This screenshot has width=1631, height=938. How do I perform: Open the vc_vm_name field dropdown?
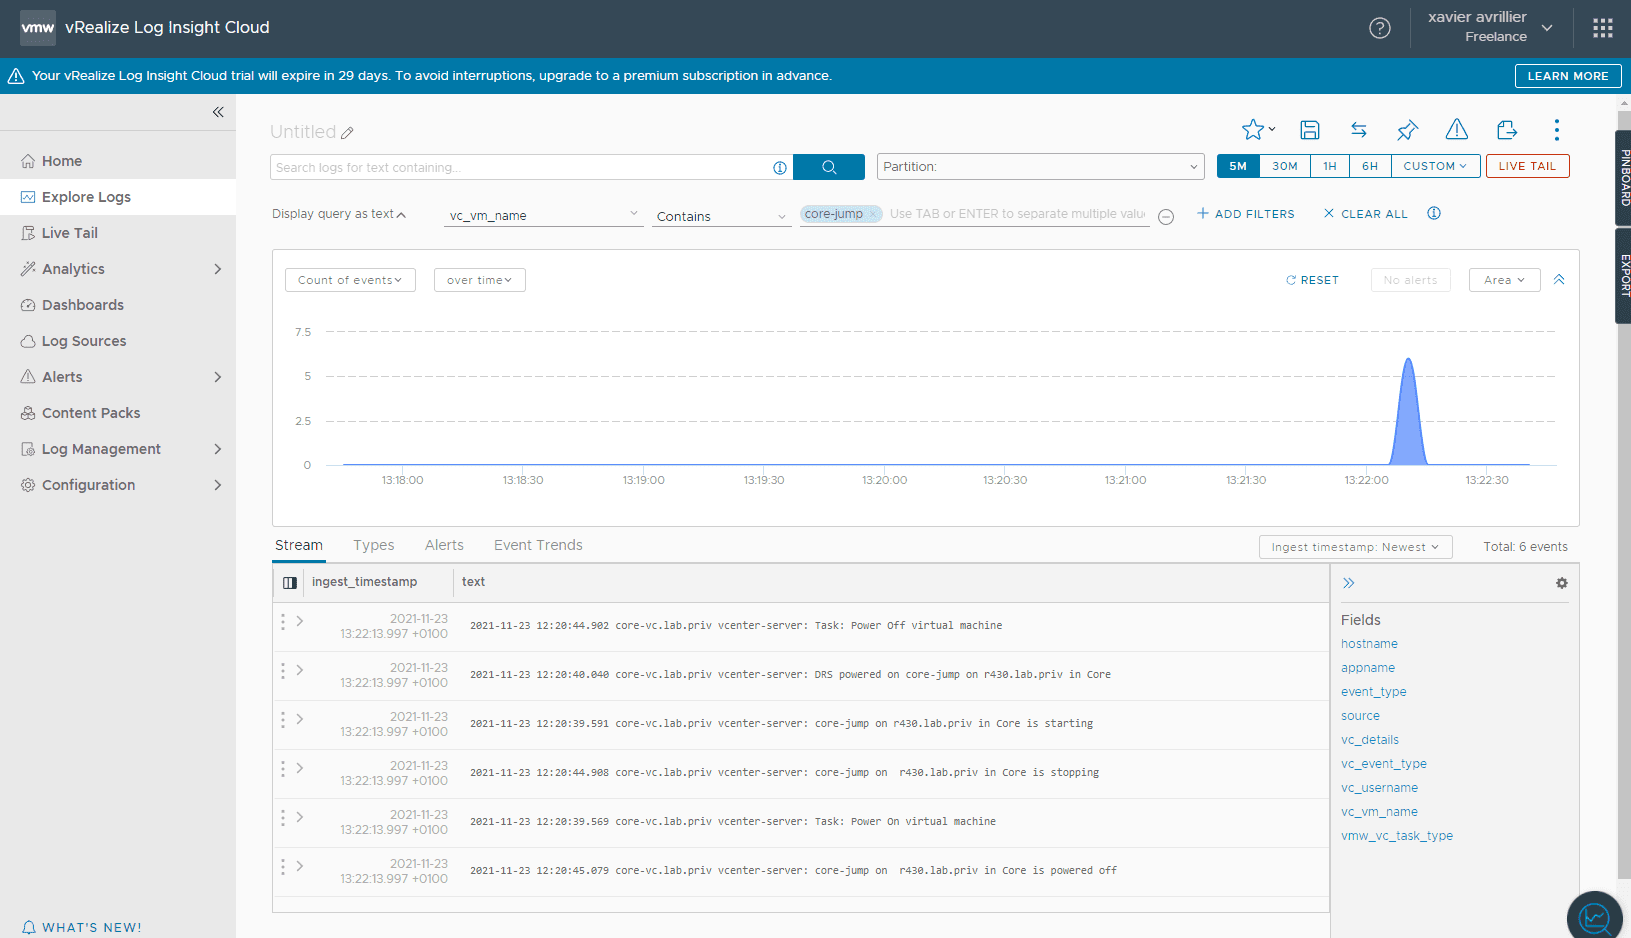click(x=543, y=215)
